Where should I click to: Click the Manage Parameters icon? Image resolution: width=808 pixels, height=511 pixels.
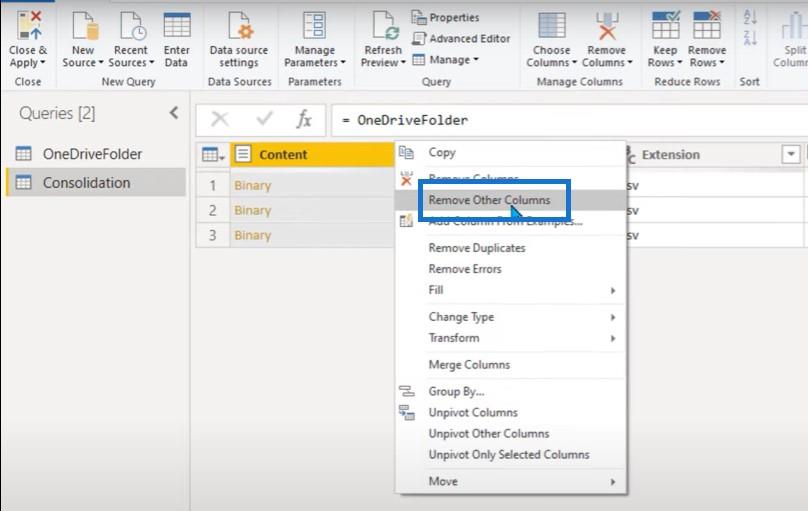click(x=314, y=26)
